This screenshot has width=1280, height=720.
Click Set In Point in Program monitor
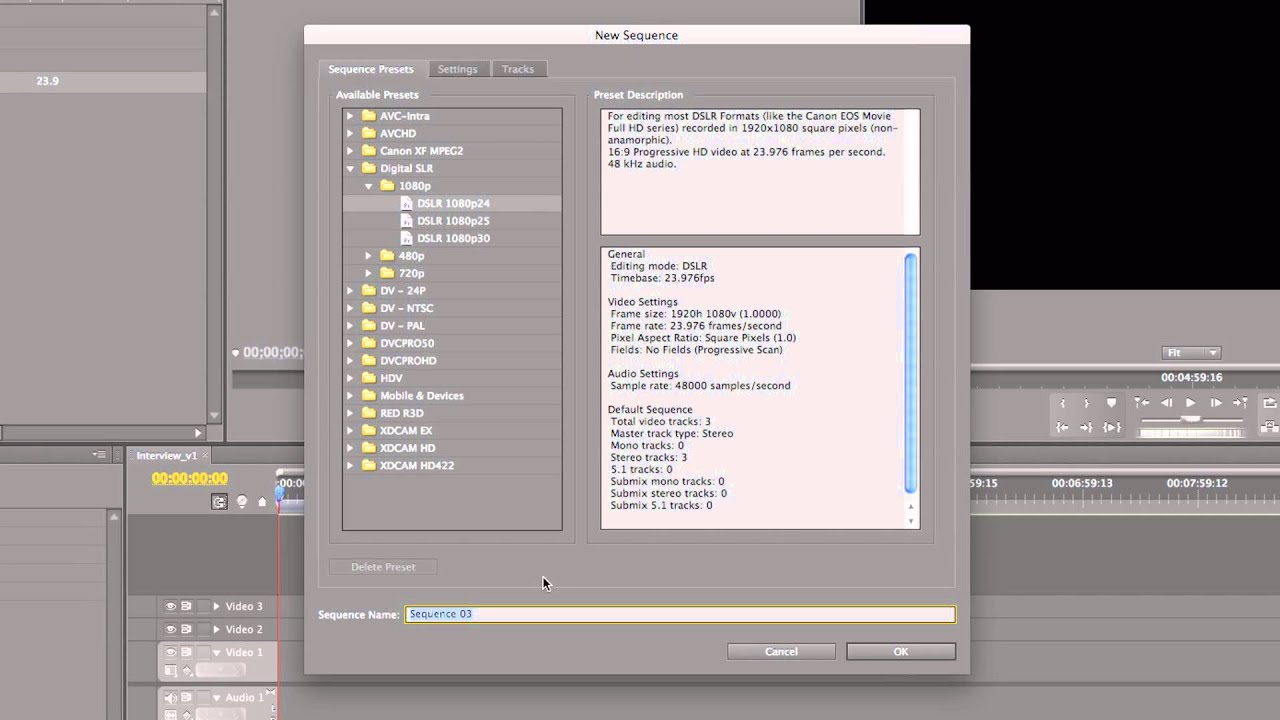coord(1062,403)
